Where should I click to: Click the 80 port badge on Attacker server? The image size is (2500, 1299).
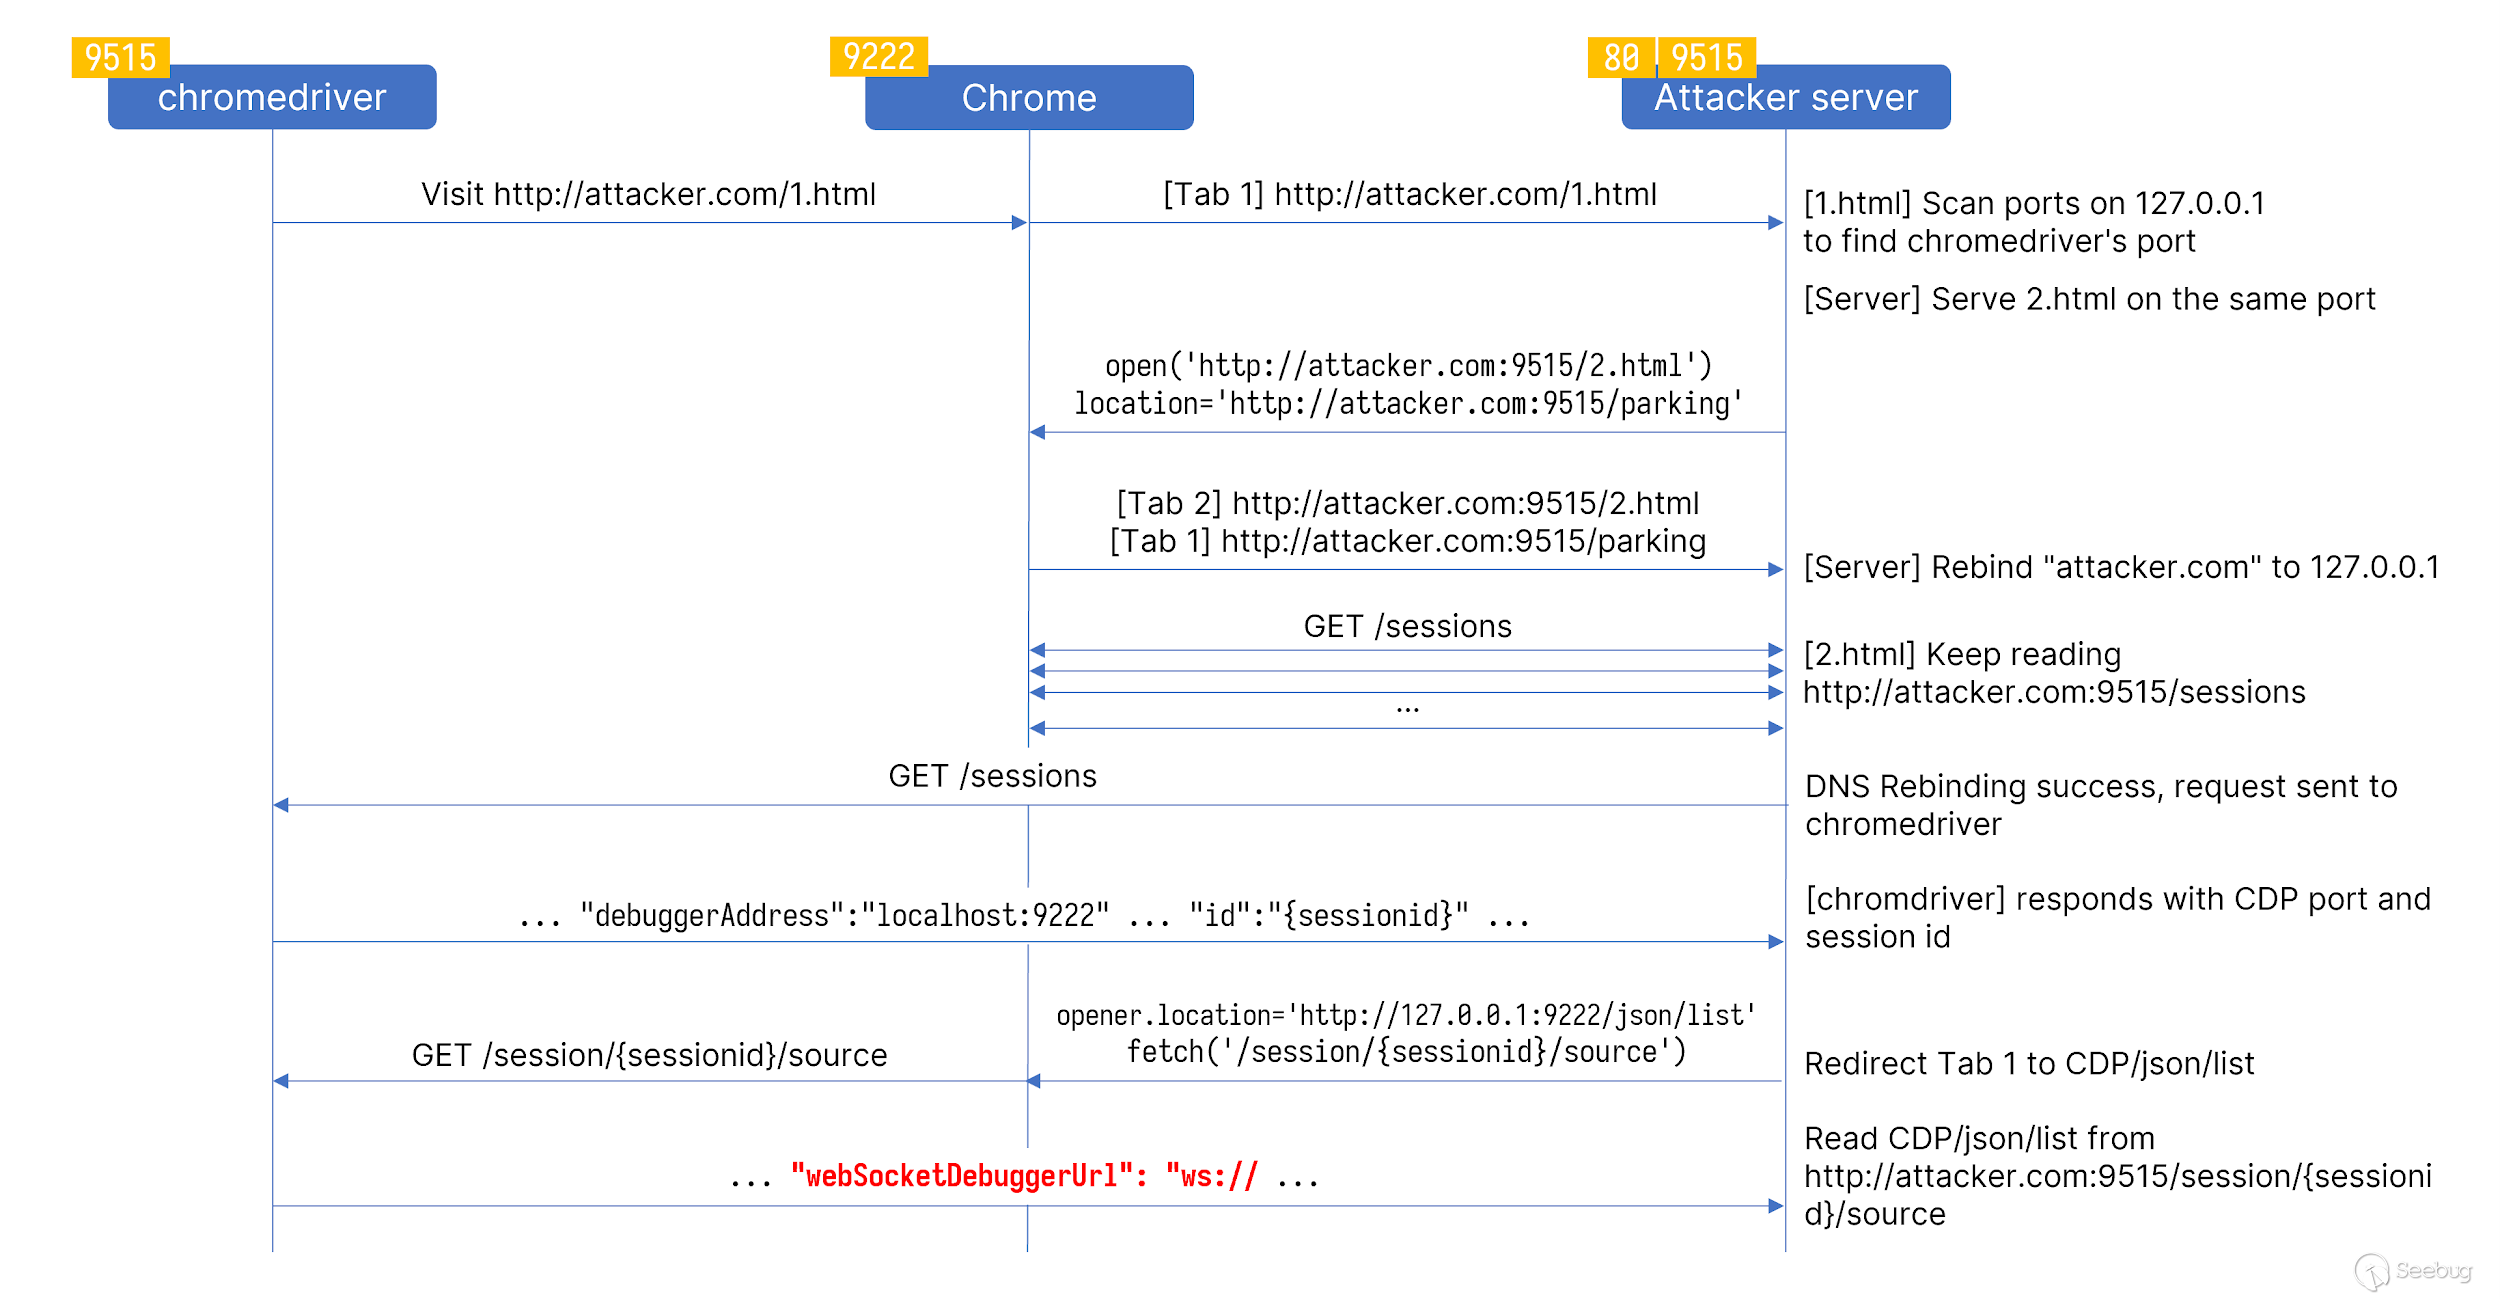(1620, 58)
